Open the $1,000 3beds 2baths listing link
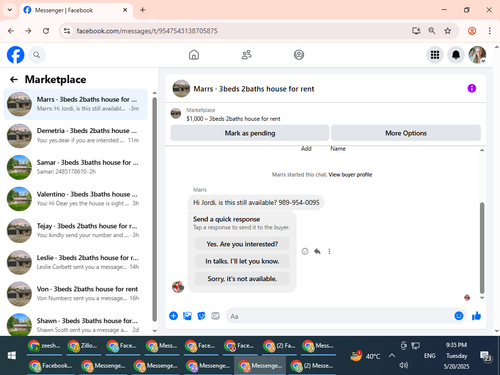The image size is (500, 375). point(233,119)
